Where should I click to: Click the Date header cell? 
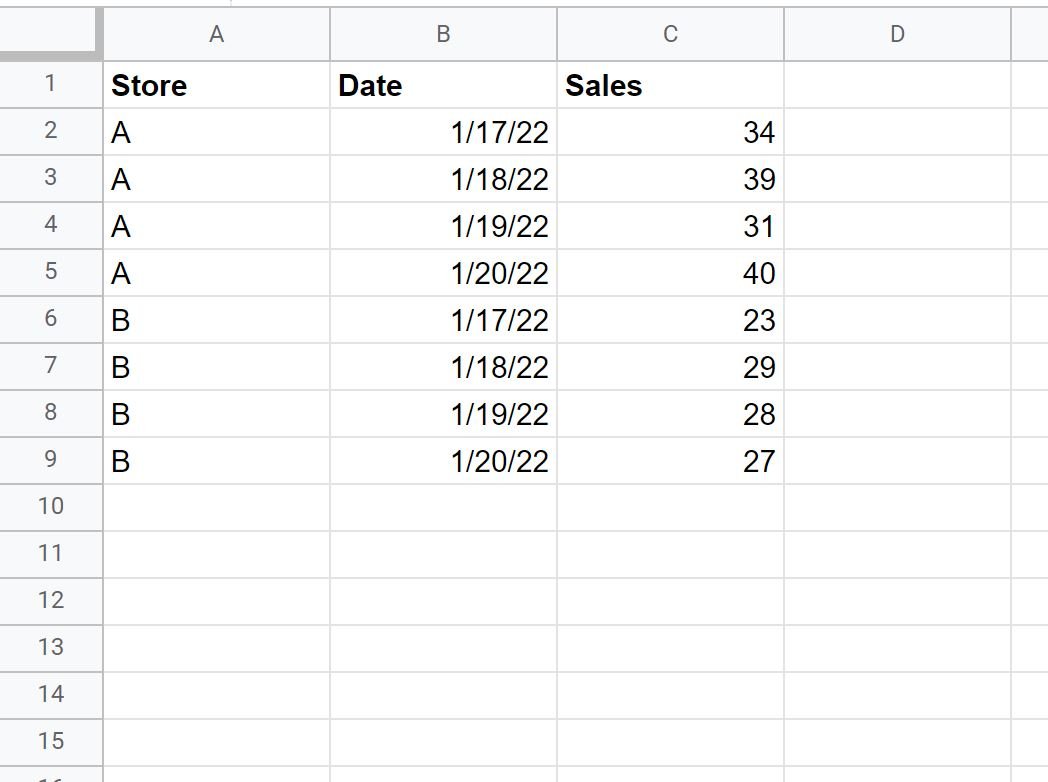coord(444,85)
